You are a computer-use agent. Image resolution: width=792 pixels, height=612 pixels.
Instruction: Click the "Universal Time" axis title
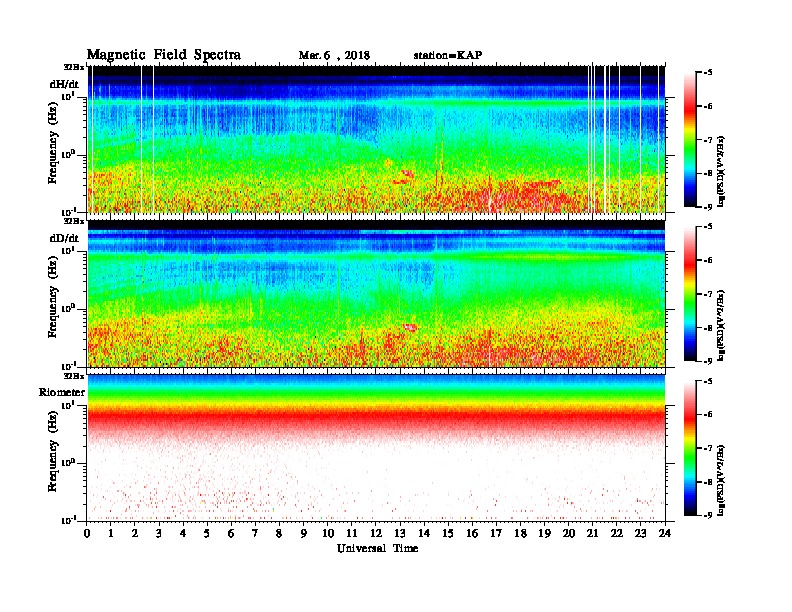[x=377, y=548]
